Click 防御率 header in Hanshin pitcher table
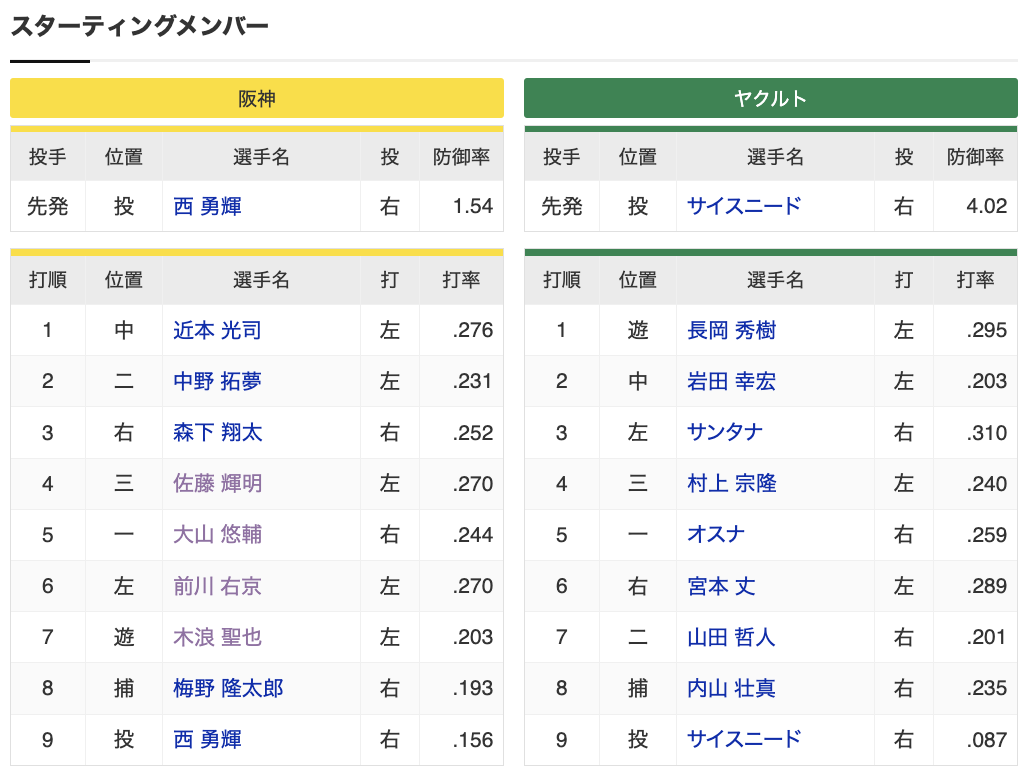 (461, 156)
